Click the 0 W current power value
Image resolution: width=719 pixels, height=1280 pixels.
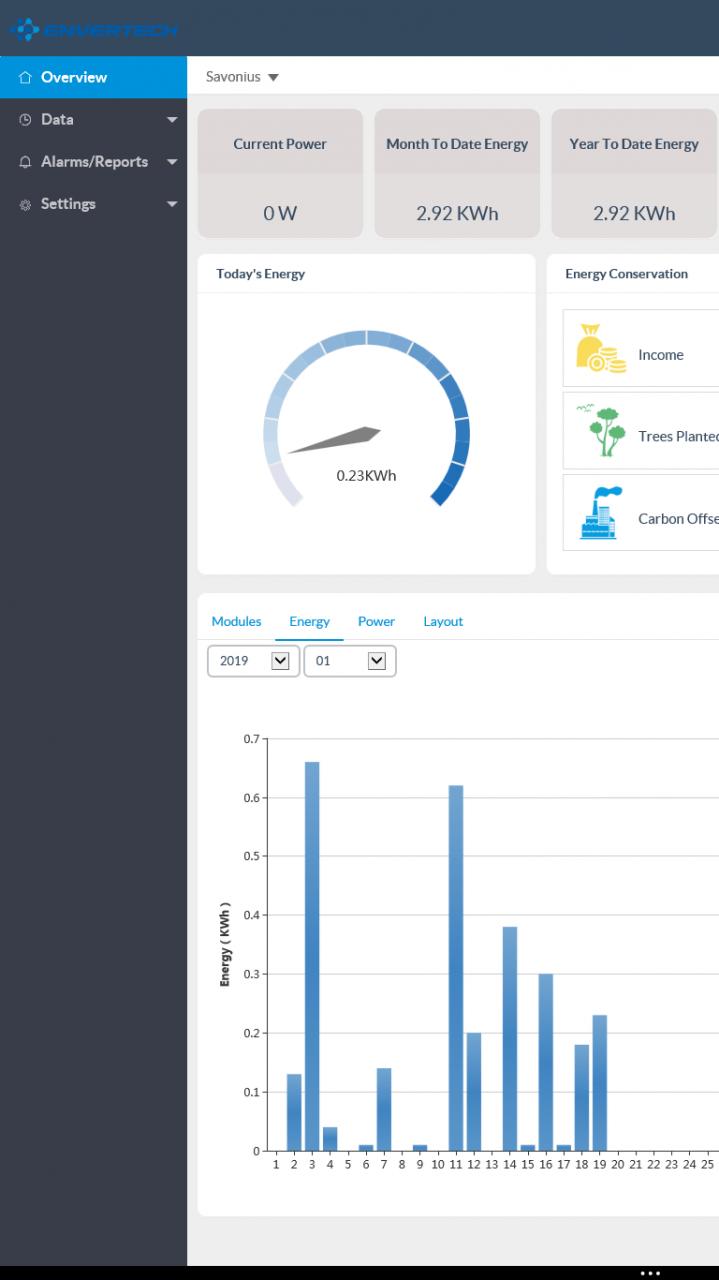[x=280, y=213]
